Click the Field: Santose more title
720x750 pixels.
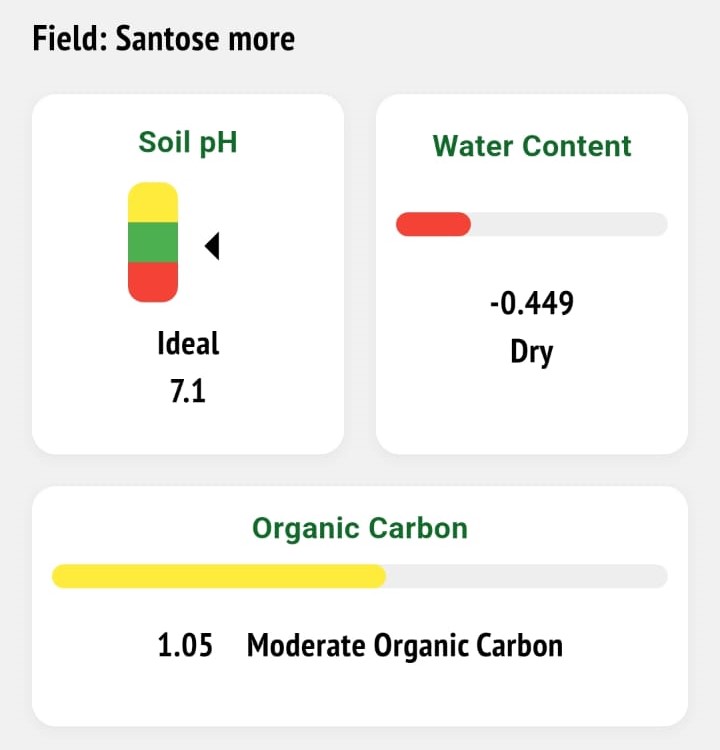pyautogui.click(x=164, y=39)
